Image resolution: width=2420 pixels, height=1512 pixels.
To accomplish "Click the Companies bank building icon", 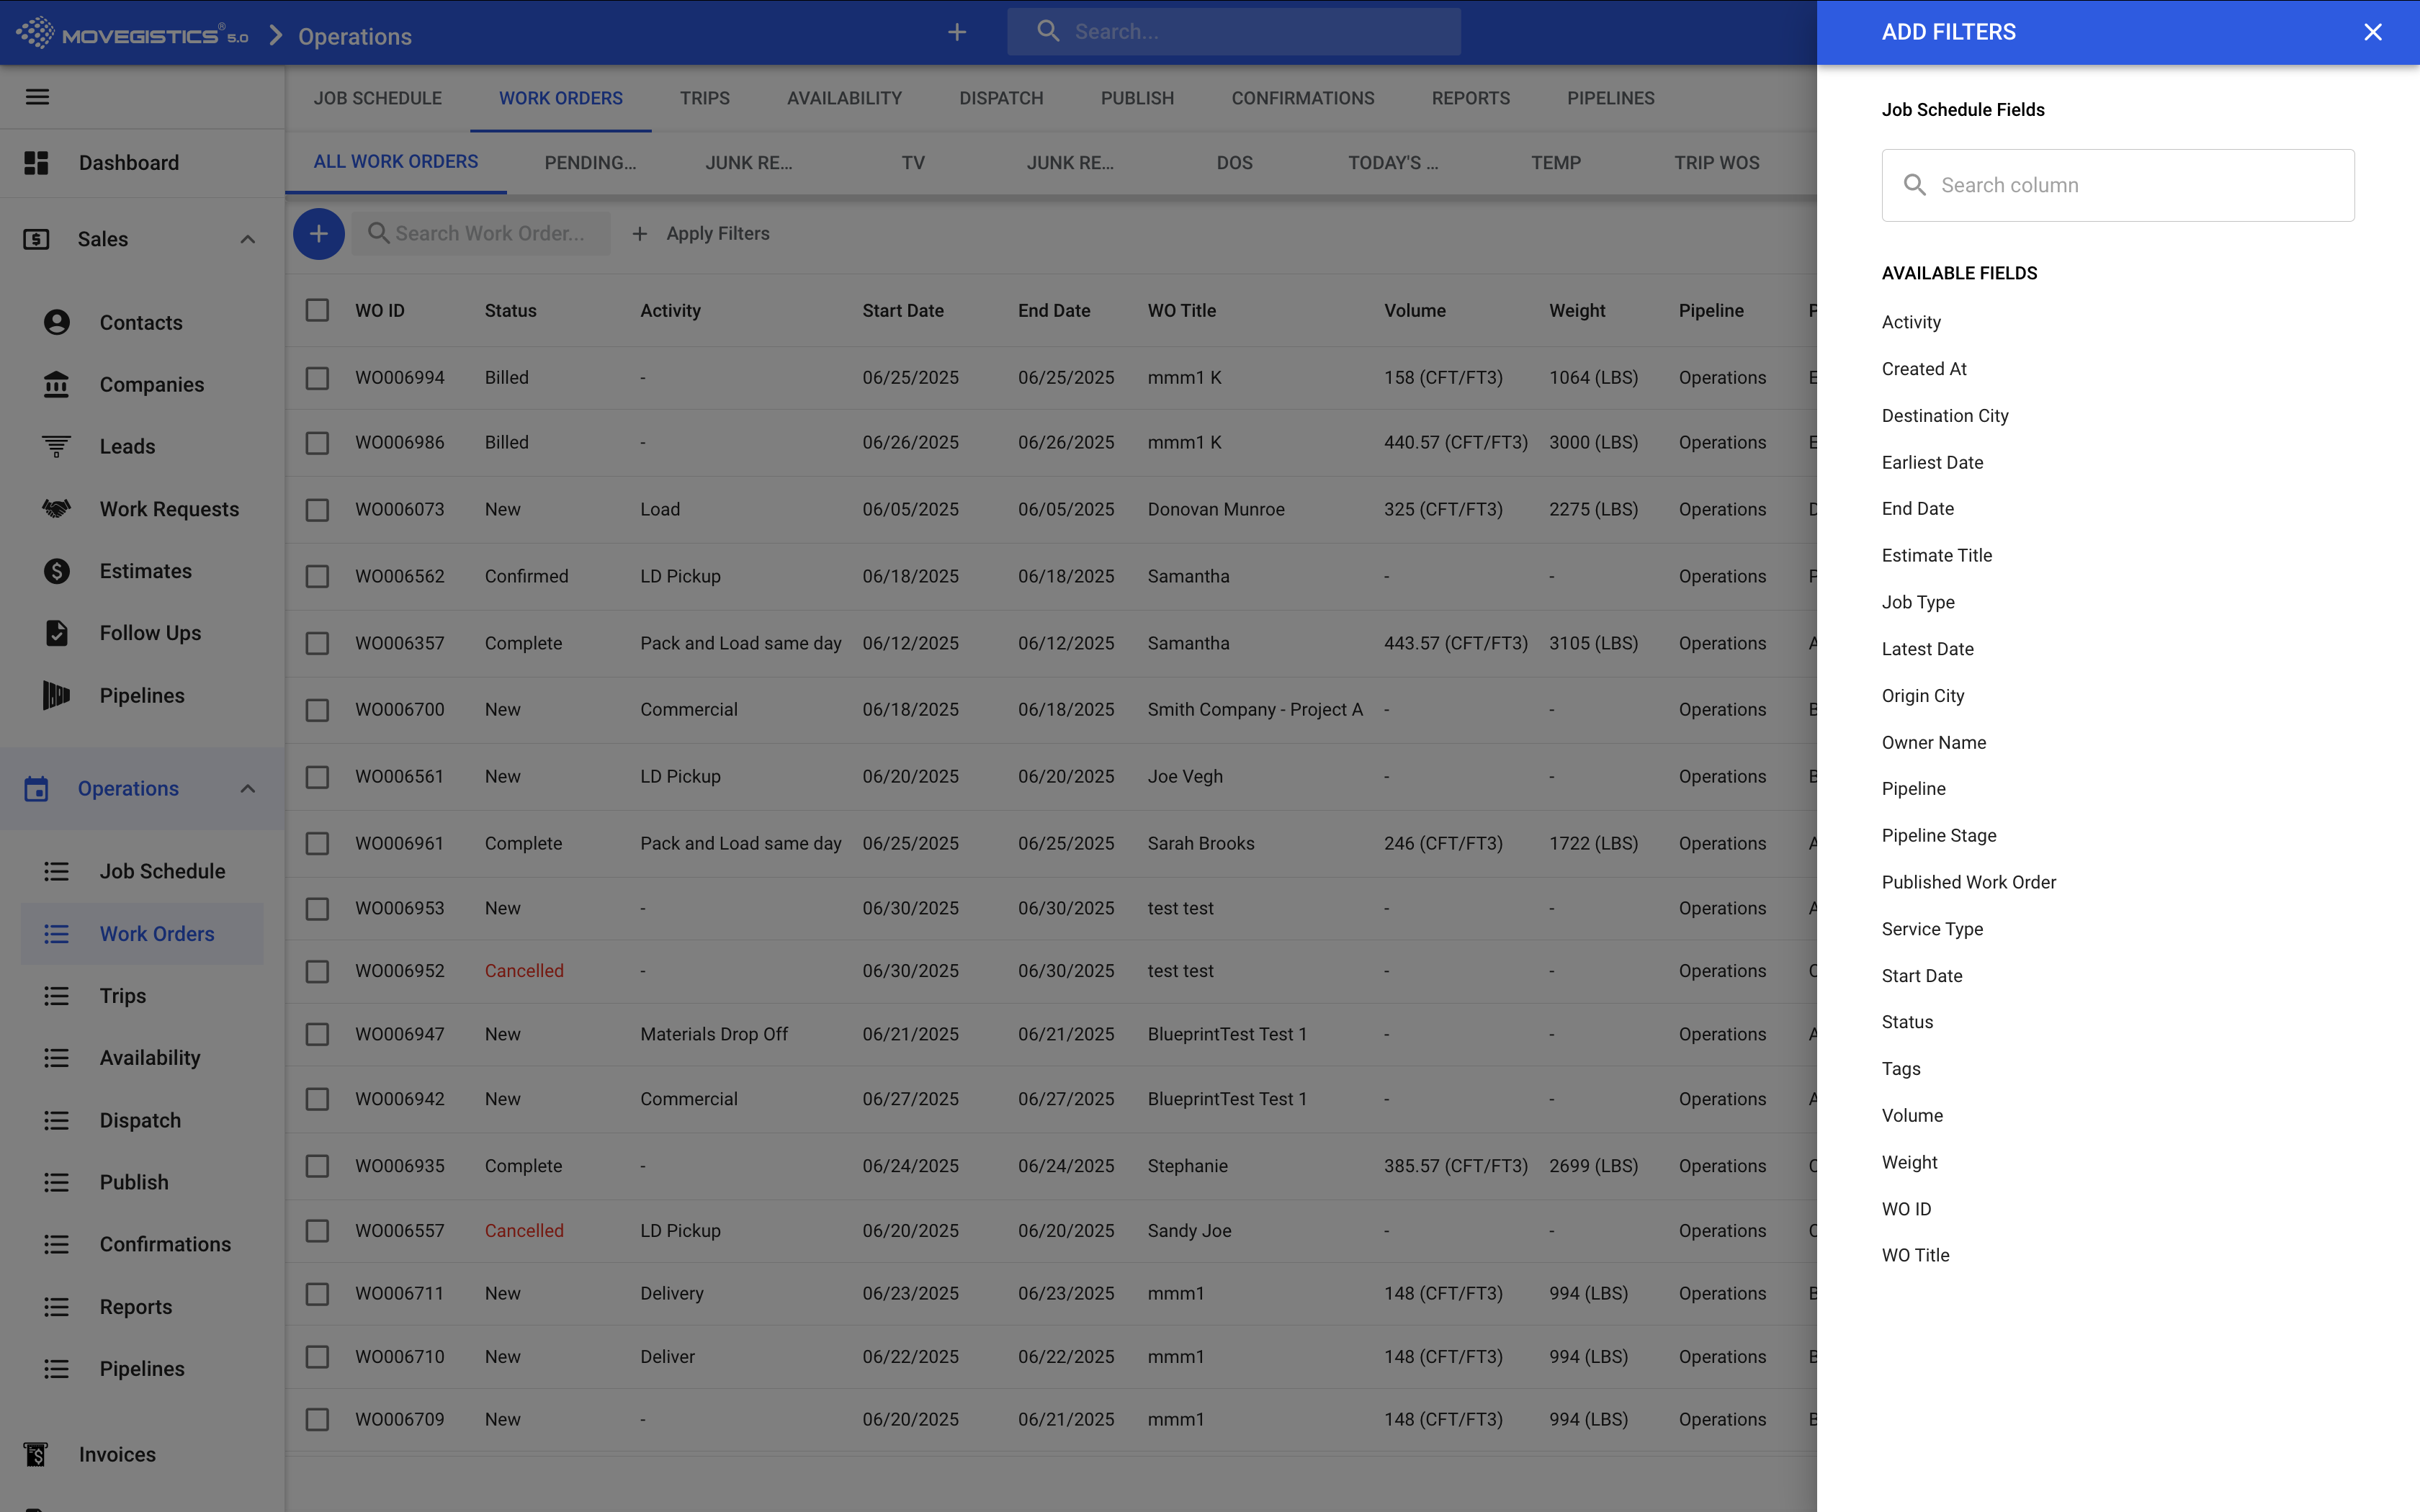I will [x=57, y=384].
